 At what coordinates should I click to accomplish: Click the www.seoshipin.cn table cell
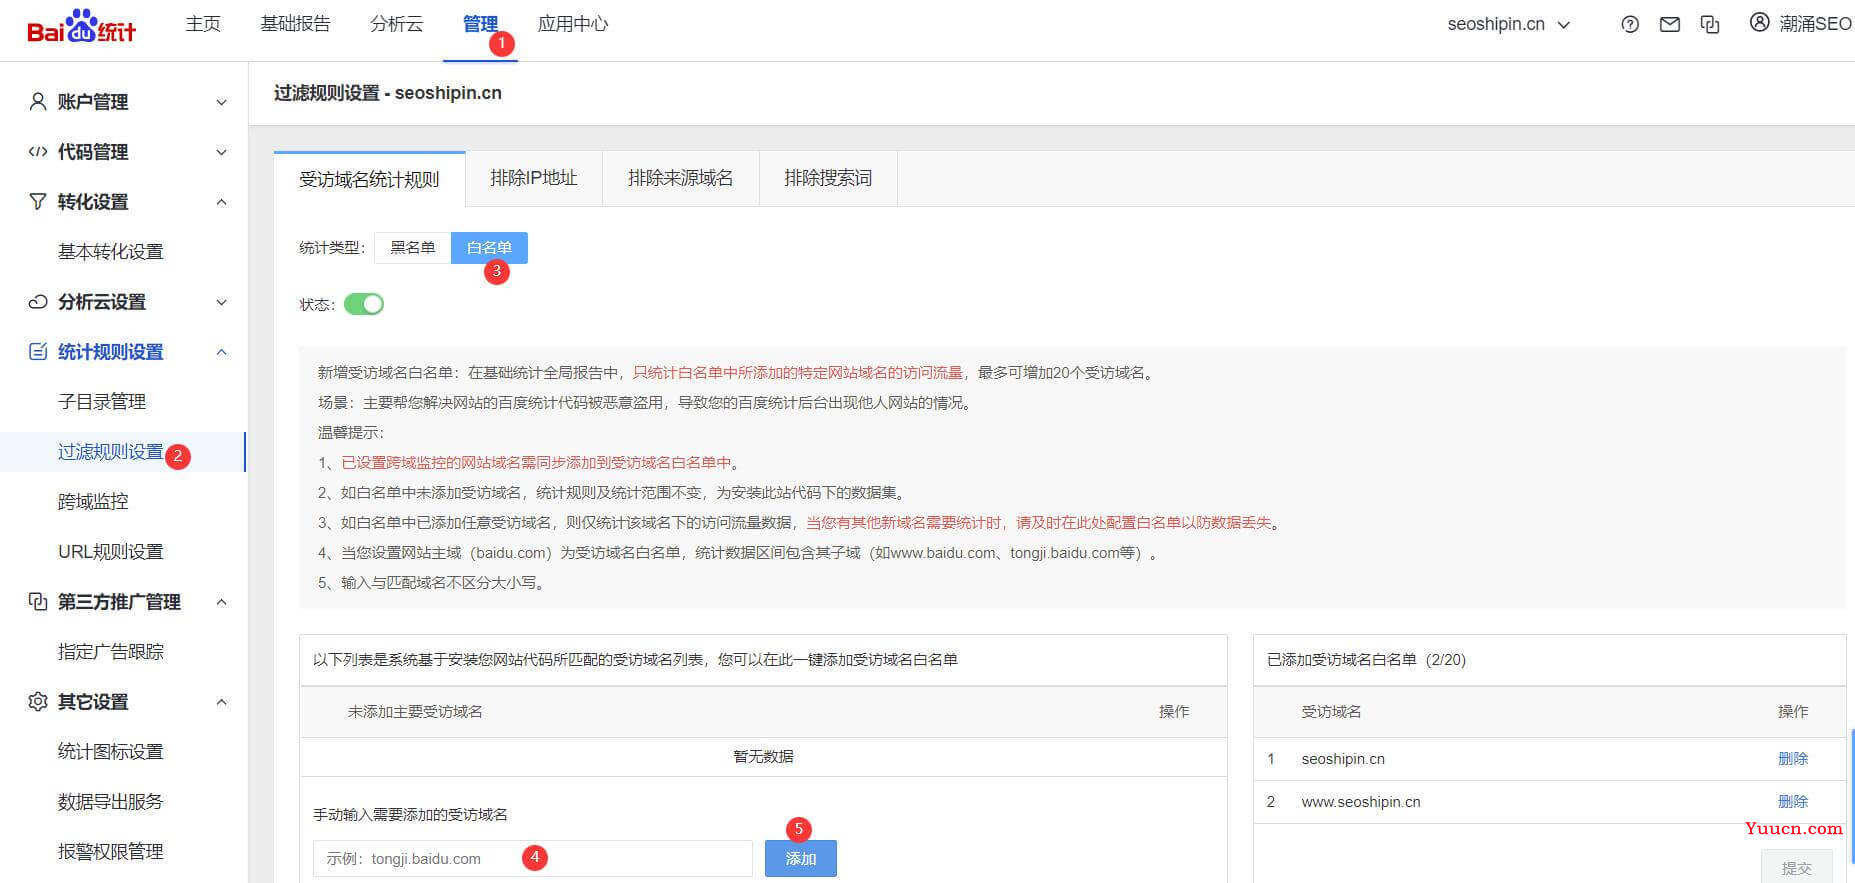(1361, 802)
